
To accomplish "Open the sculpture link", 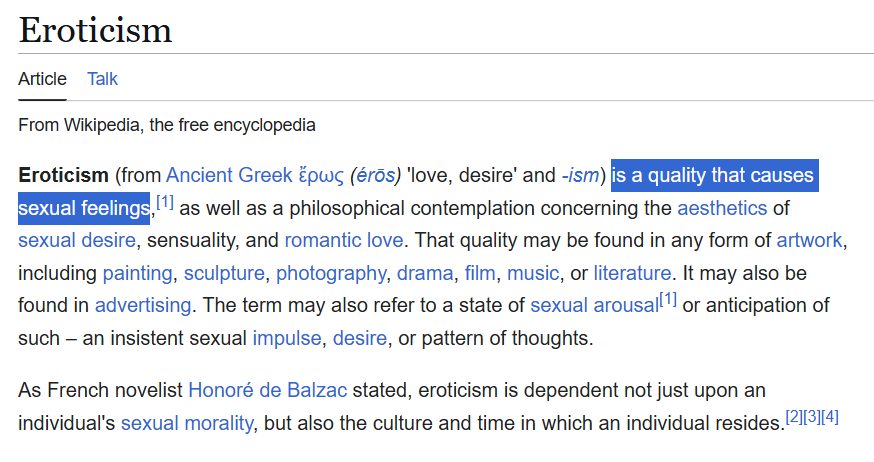I will click(224, 274).
